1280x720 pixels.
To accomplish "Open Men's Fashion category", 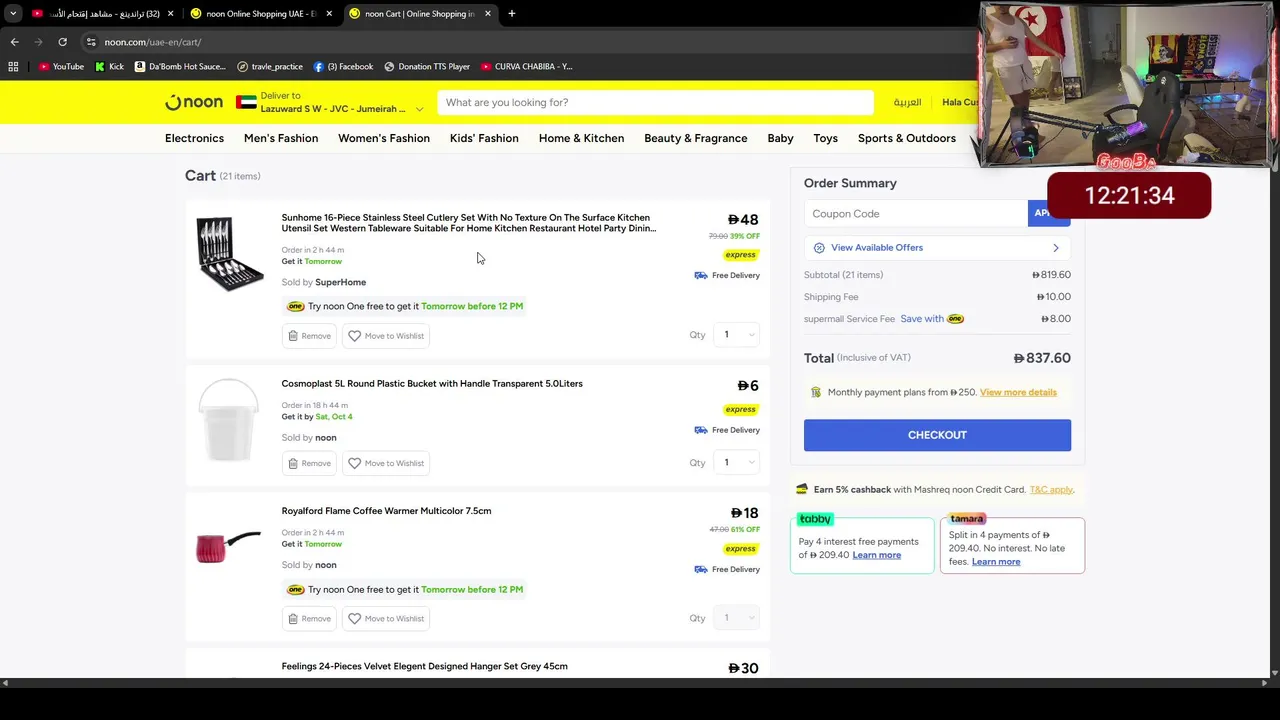I will [x=281, y=138].
